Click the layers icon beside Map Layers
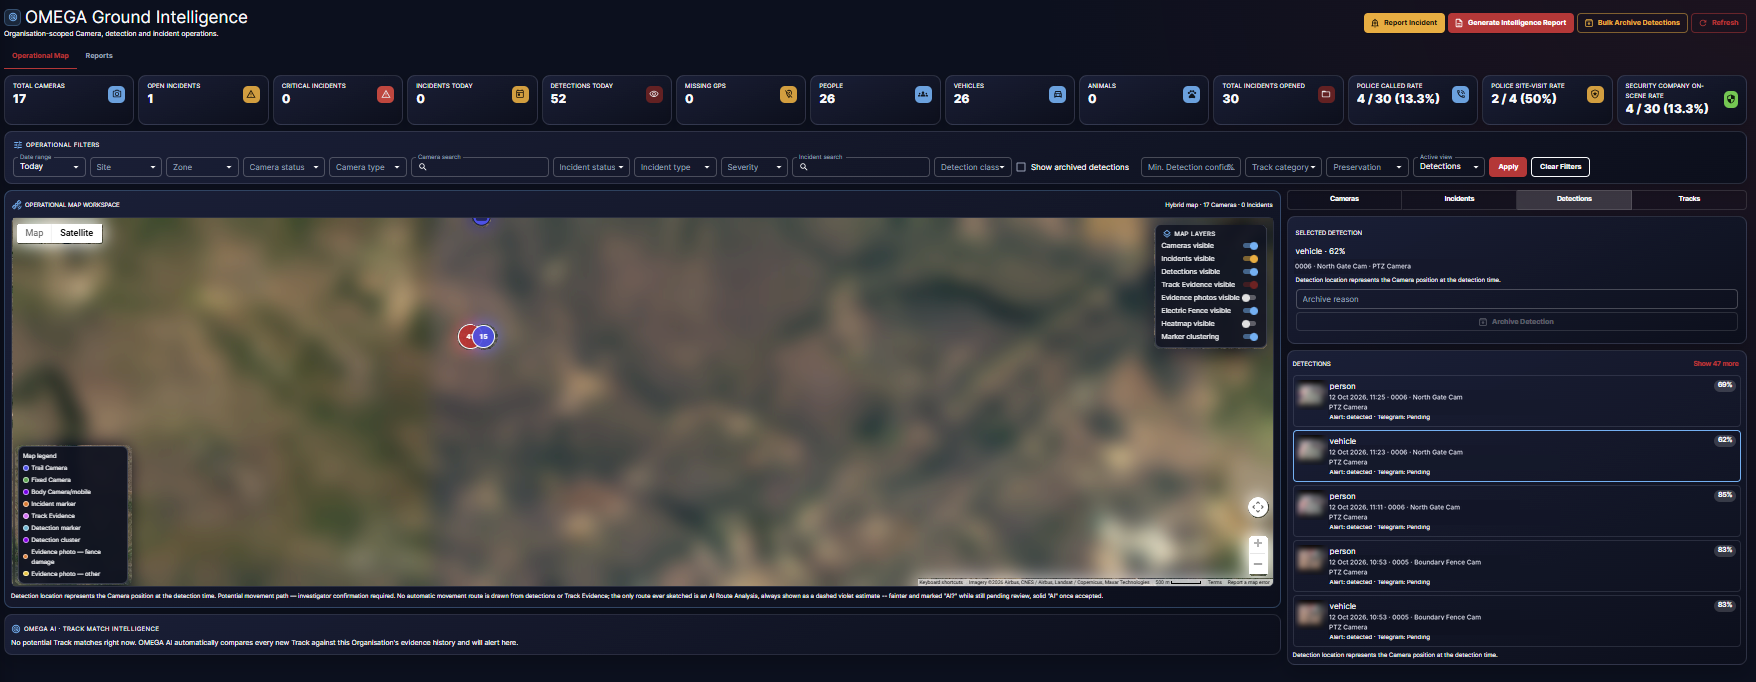This screenshot has height=682, width=1756. (x=1167, y=234)
